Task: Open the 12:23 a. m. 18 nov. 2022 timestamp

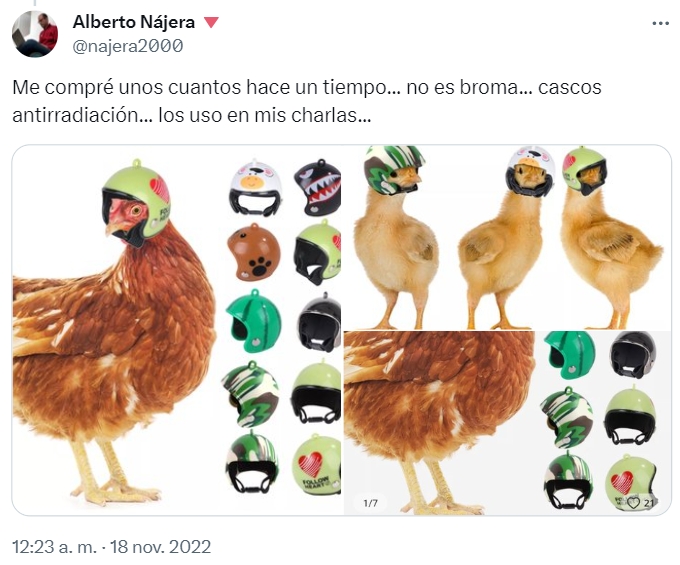Action: pos(111,546)
